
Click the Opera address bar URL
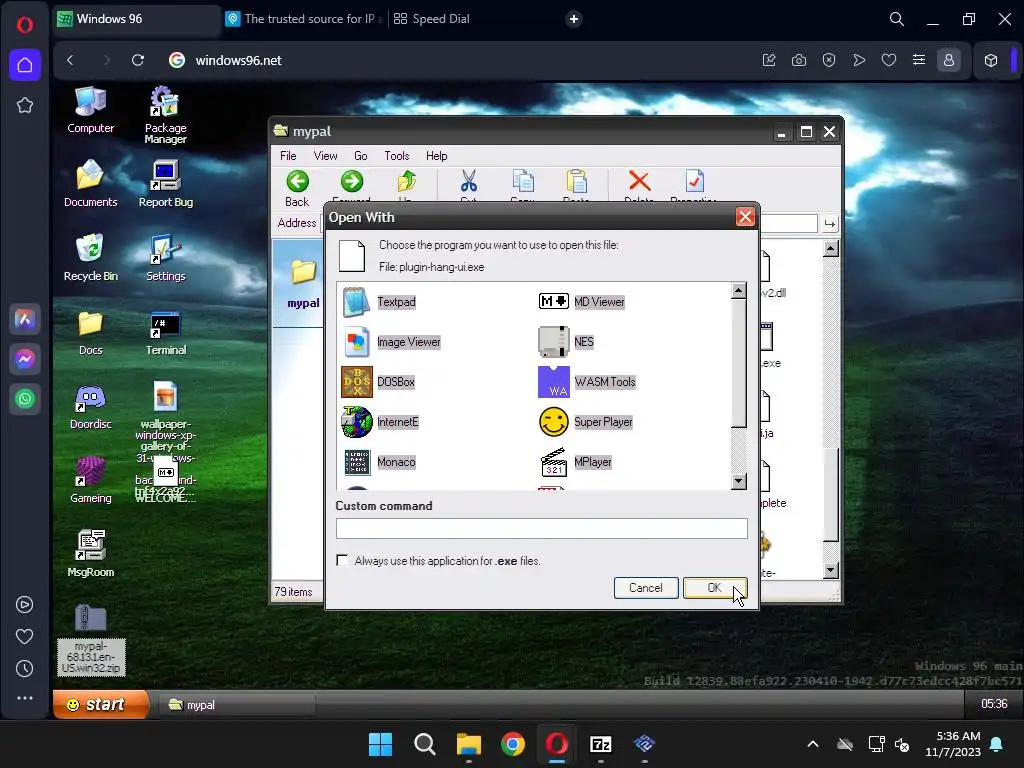coord(238,60)
